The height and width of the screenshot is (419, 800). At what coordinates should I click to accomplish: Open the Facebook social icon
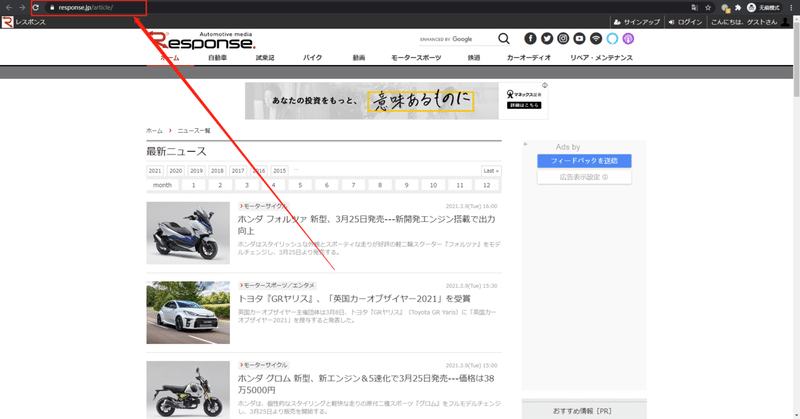531,38
